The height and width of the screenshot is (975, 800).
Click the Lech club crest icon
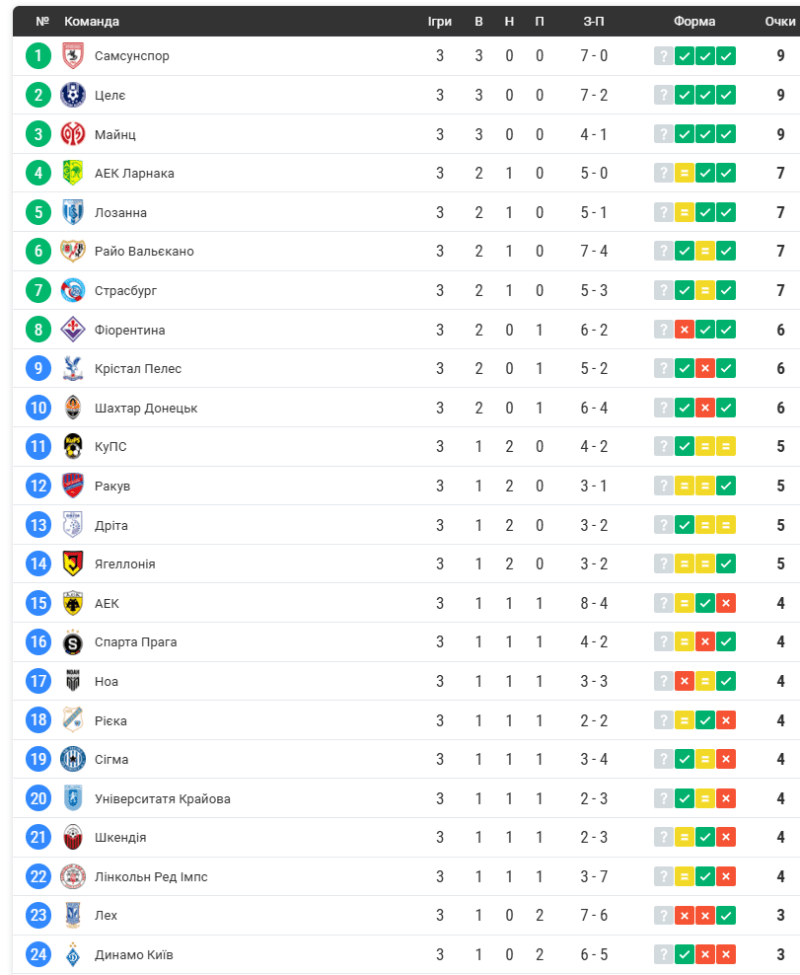73,915
